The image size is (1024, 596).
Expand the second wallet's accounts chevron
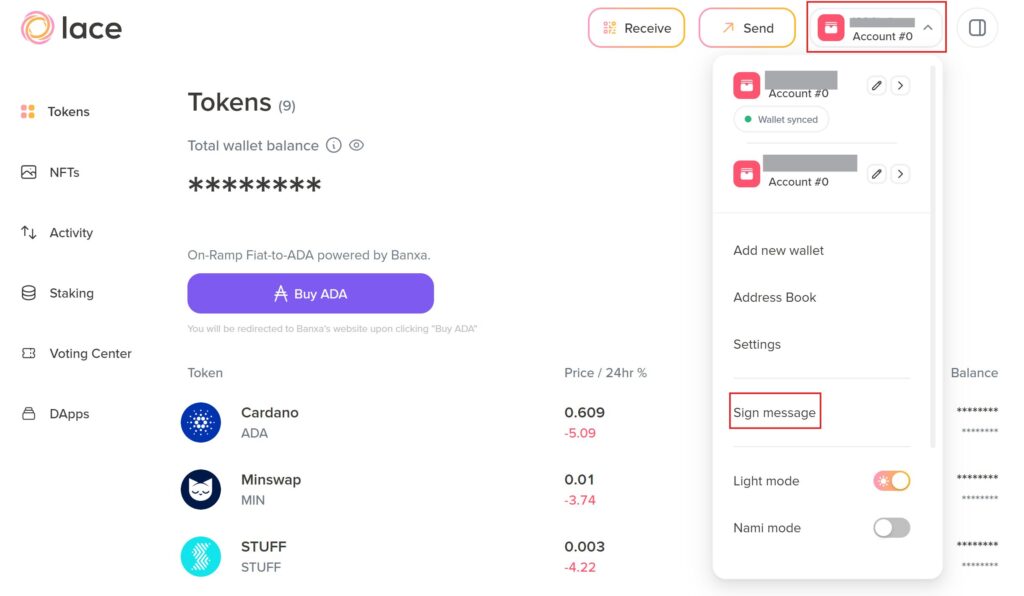coord(900,174)
